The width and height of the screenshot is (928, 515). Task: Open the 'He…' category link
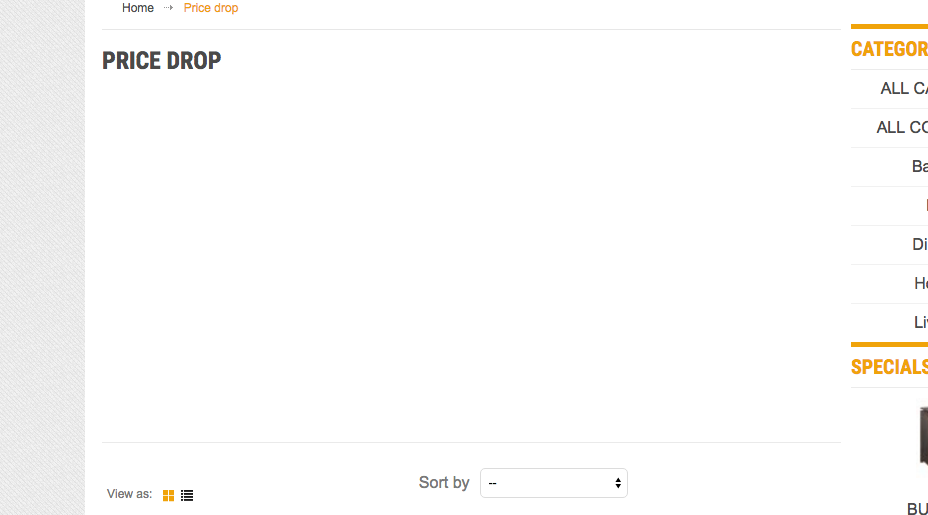pyautogui.click(x=920, y=284)
